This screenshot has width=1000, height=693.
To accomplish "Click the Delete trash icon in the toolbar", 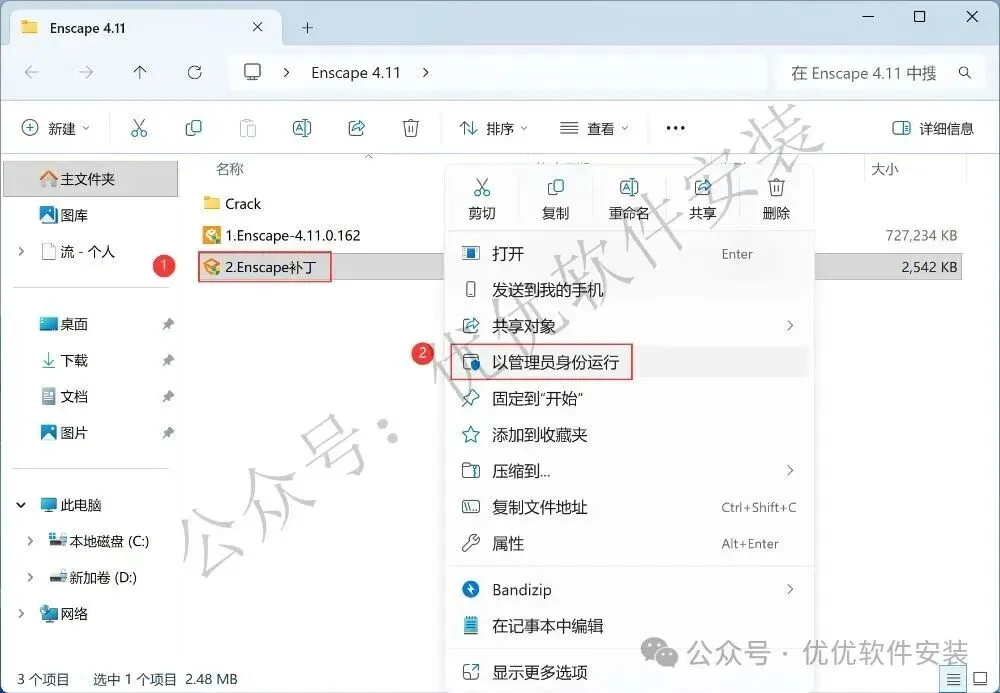I will click(x=411, y=128).
